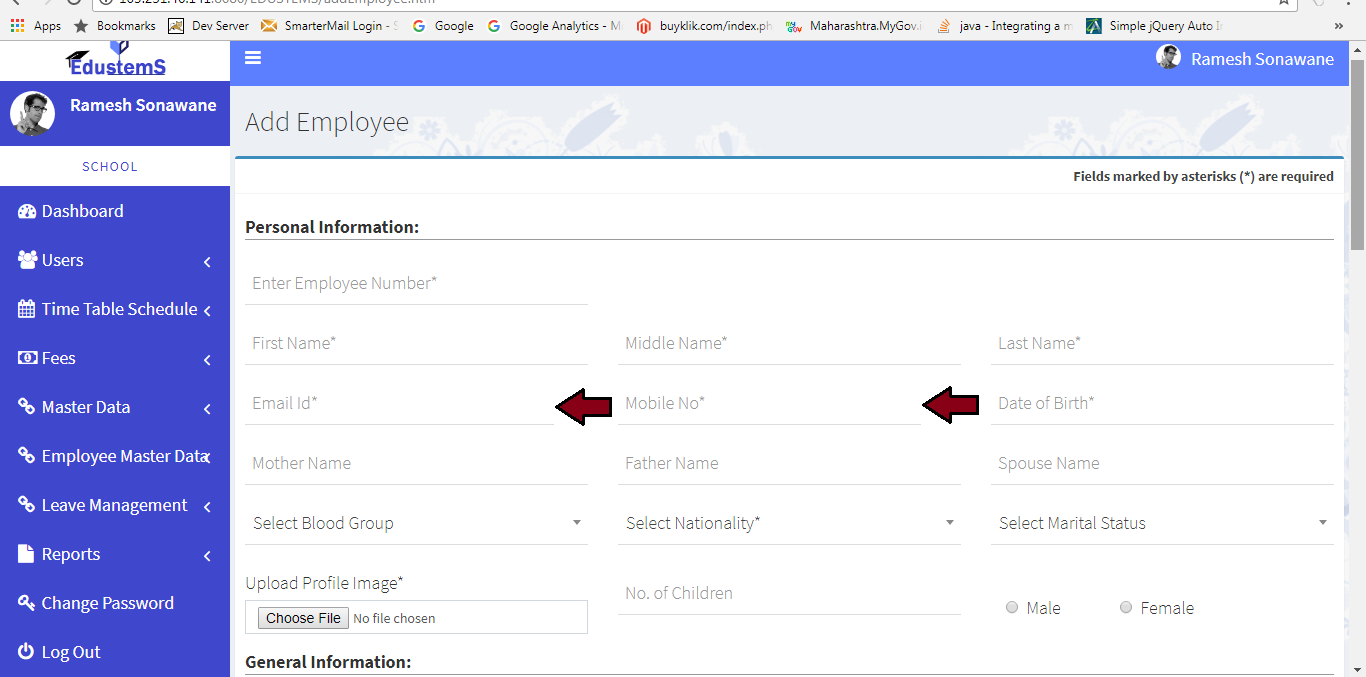Open the Select Nationality dropdown
The image size is (1366, 677).
789,523
